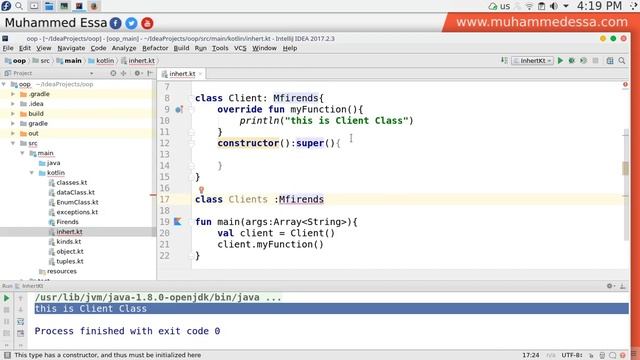Click the Twitter icon in banner
This screenshot has height=360, width=640.
point(131,23)
